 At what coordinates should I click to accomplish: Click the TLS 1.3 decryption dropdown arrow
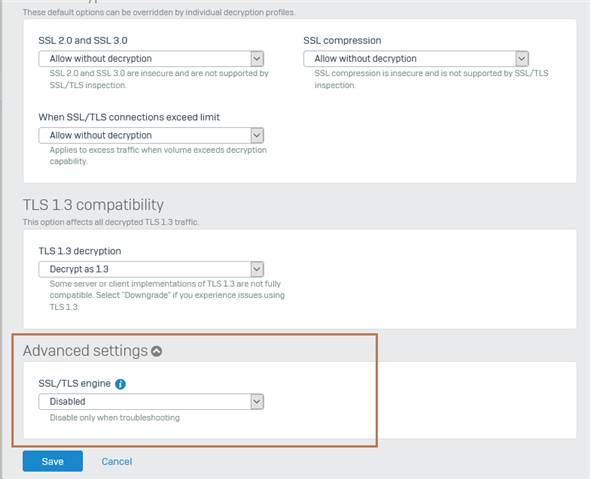pyautogui.click(x=257, y=269)
